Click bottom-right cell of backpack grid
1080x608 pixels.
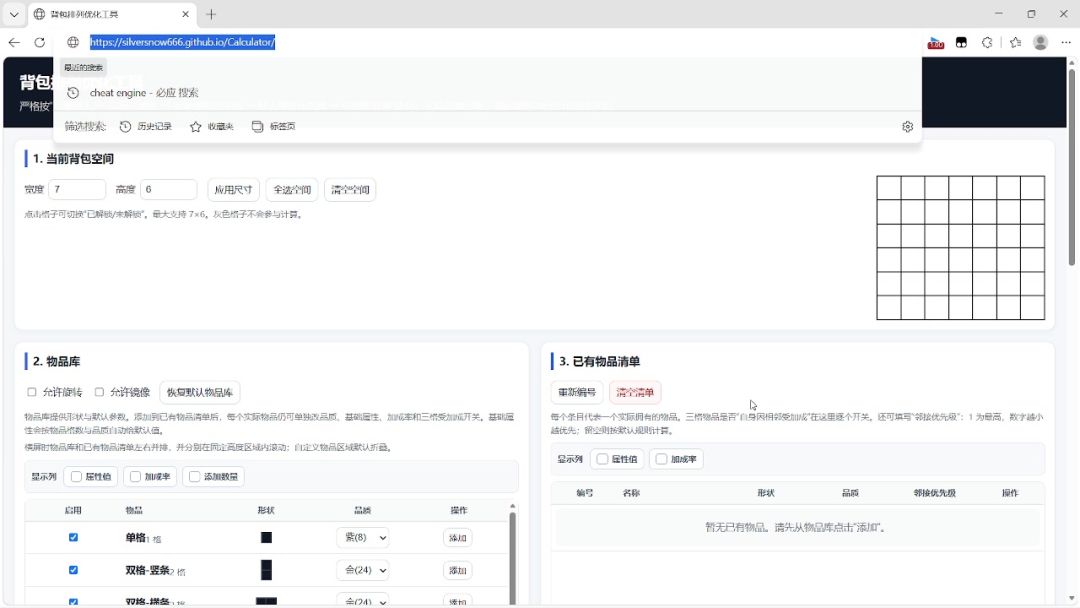click(x=1032, y=308)
